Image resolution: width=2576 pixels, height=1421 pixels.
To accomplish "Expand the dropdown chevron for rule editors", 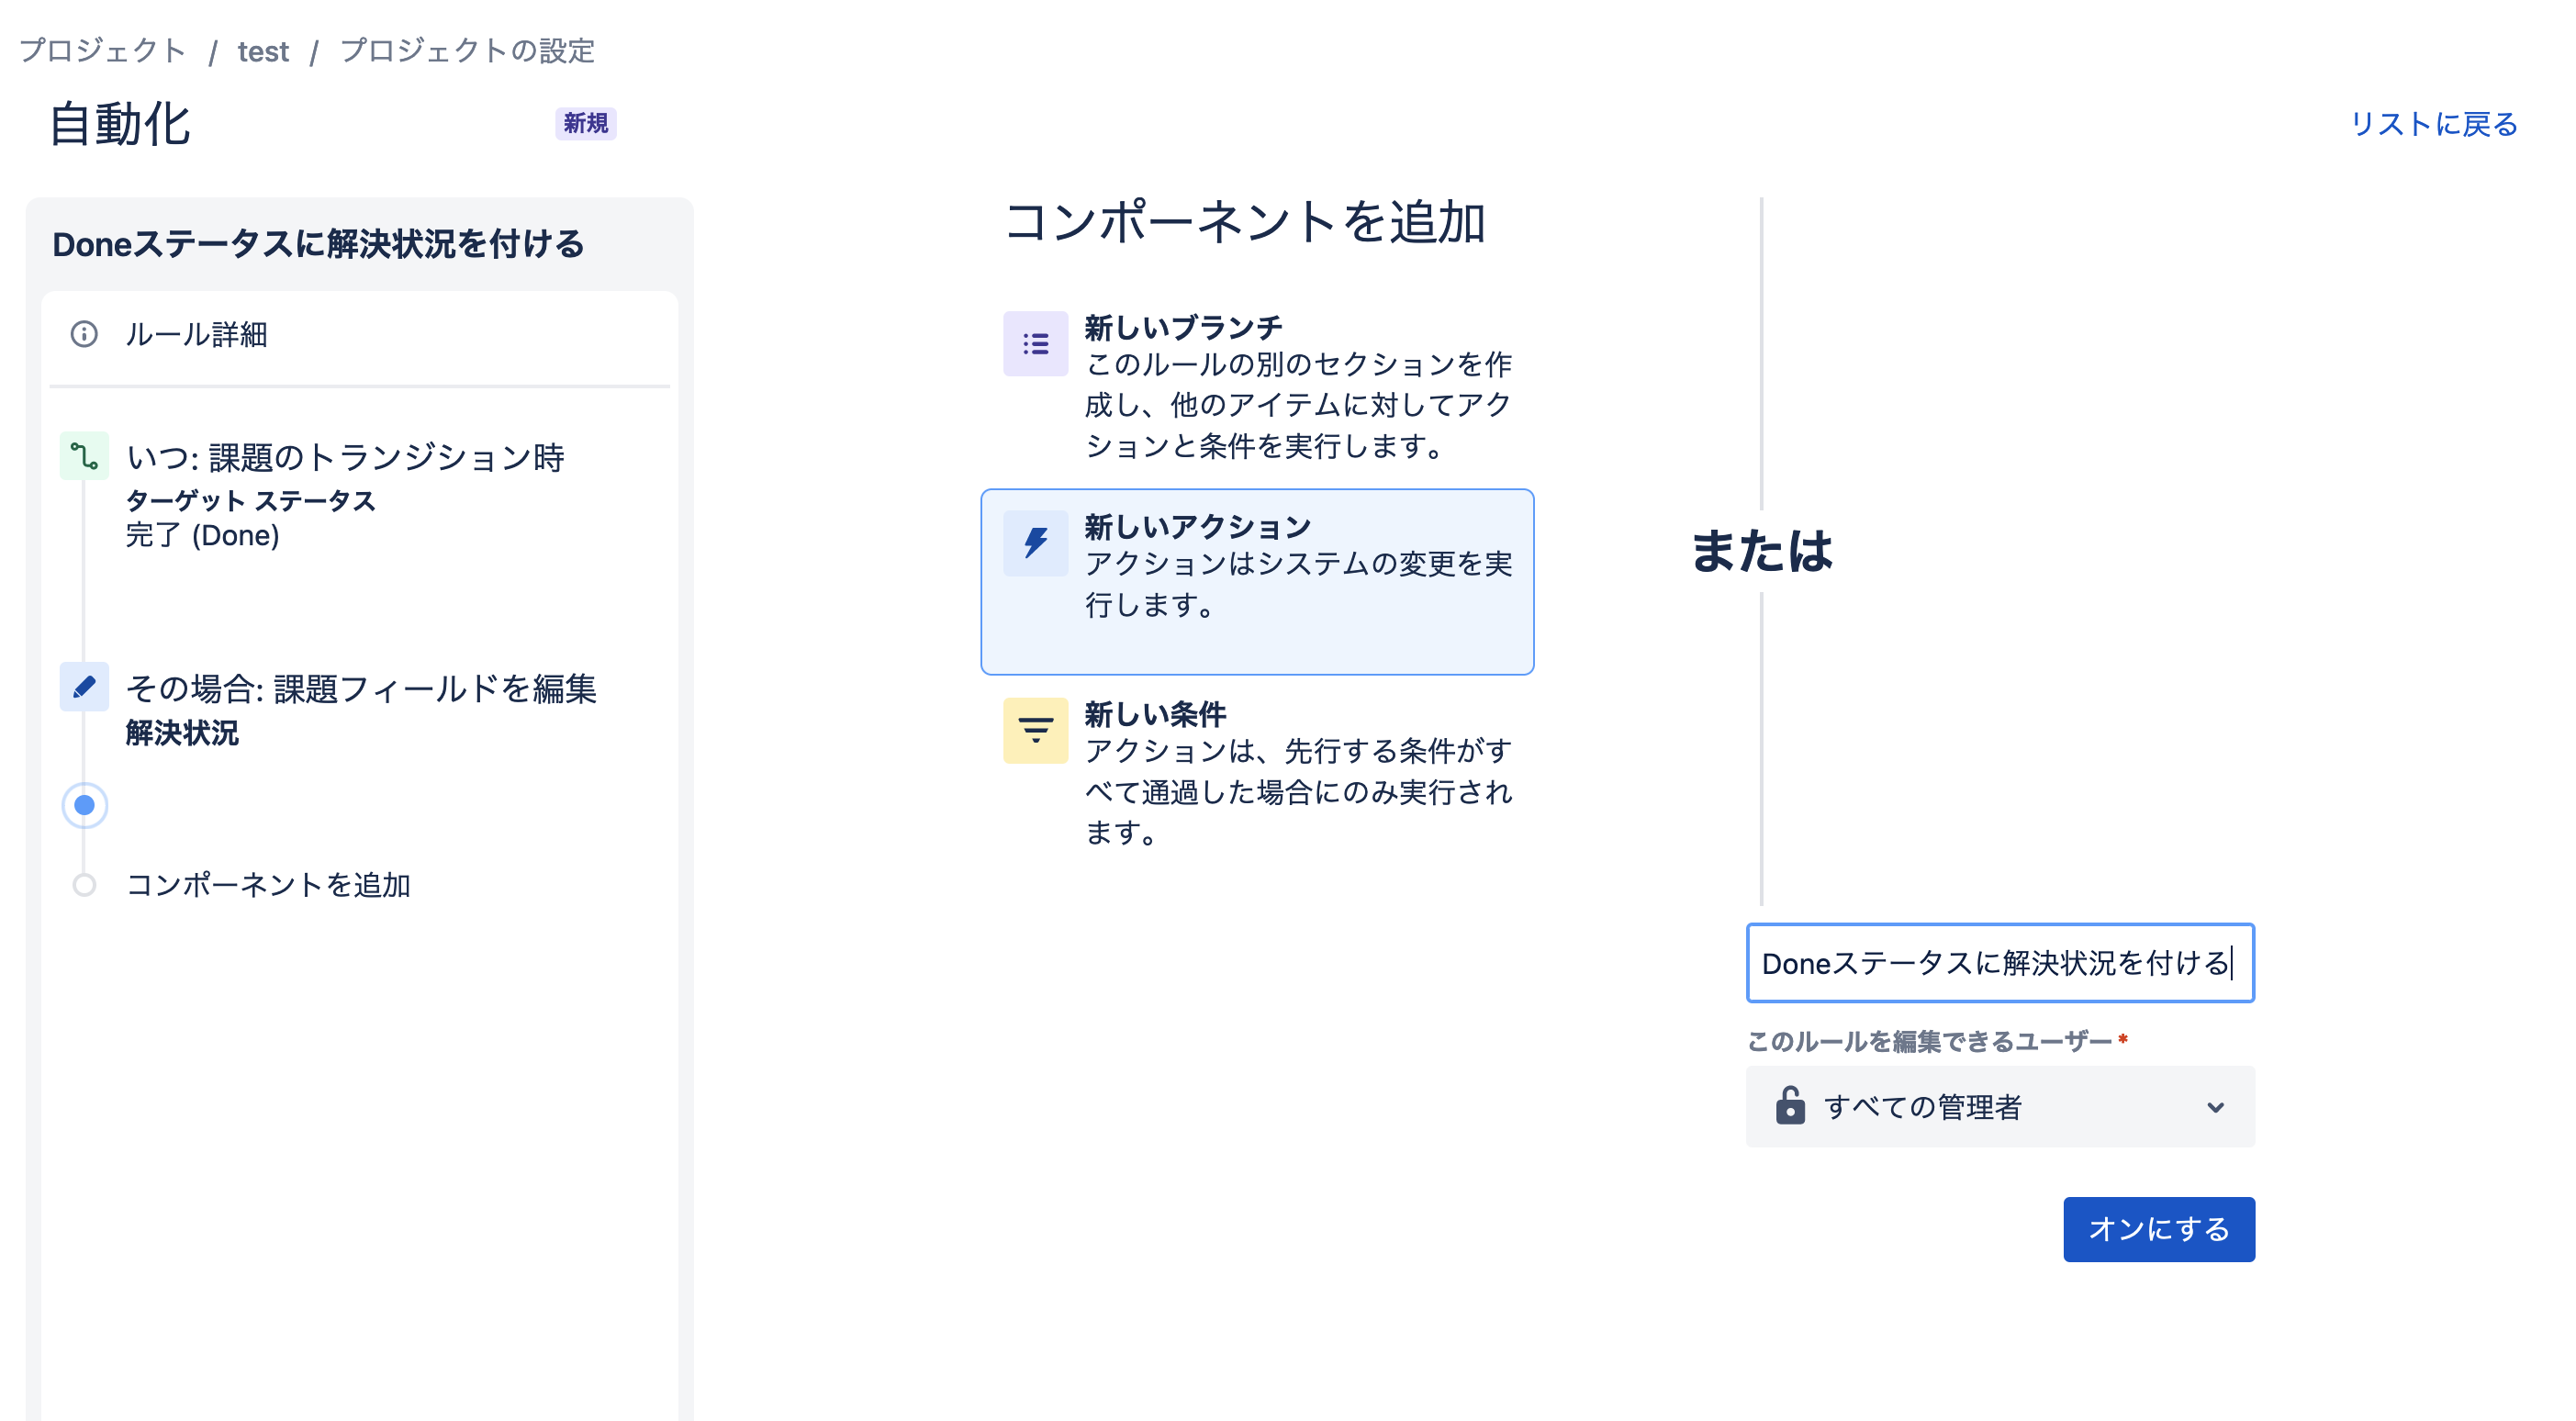I will point(2215,1107).
